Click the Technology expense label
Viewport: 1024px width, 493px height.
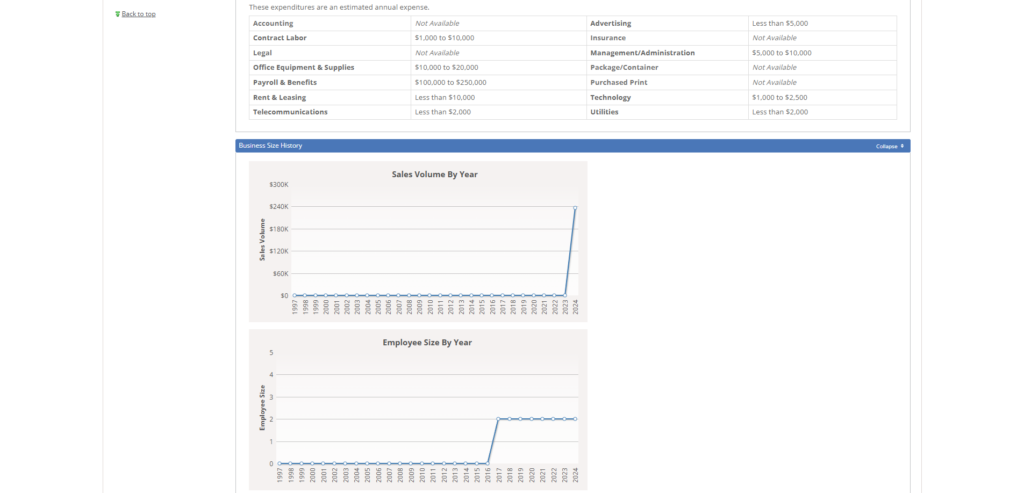[610, 97]
